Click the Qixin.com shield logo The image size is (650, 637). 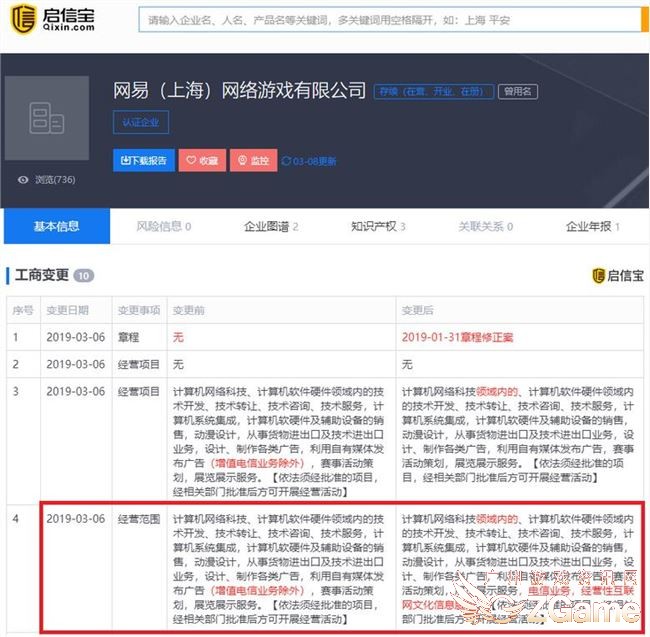click(23, 19)
